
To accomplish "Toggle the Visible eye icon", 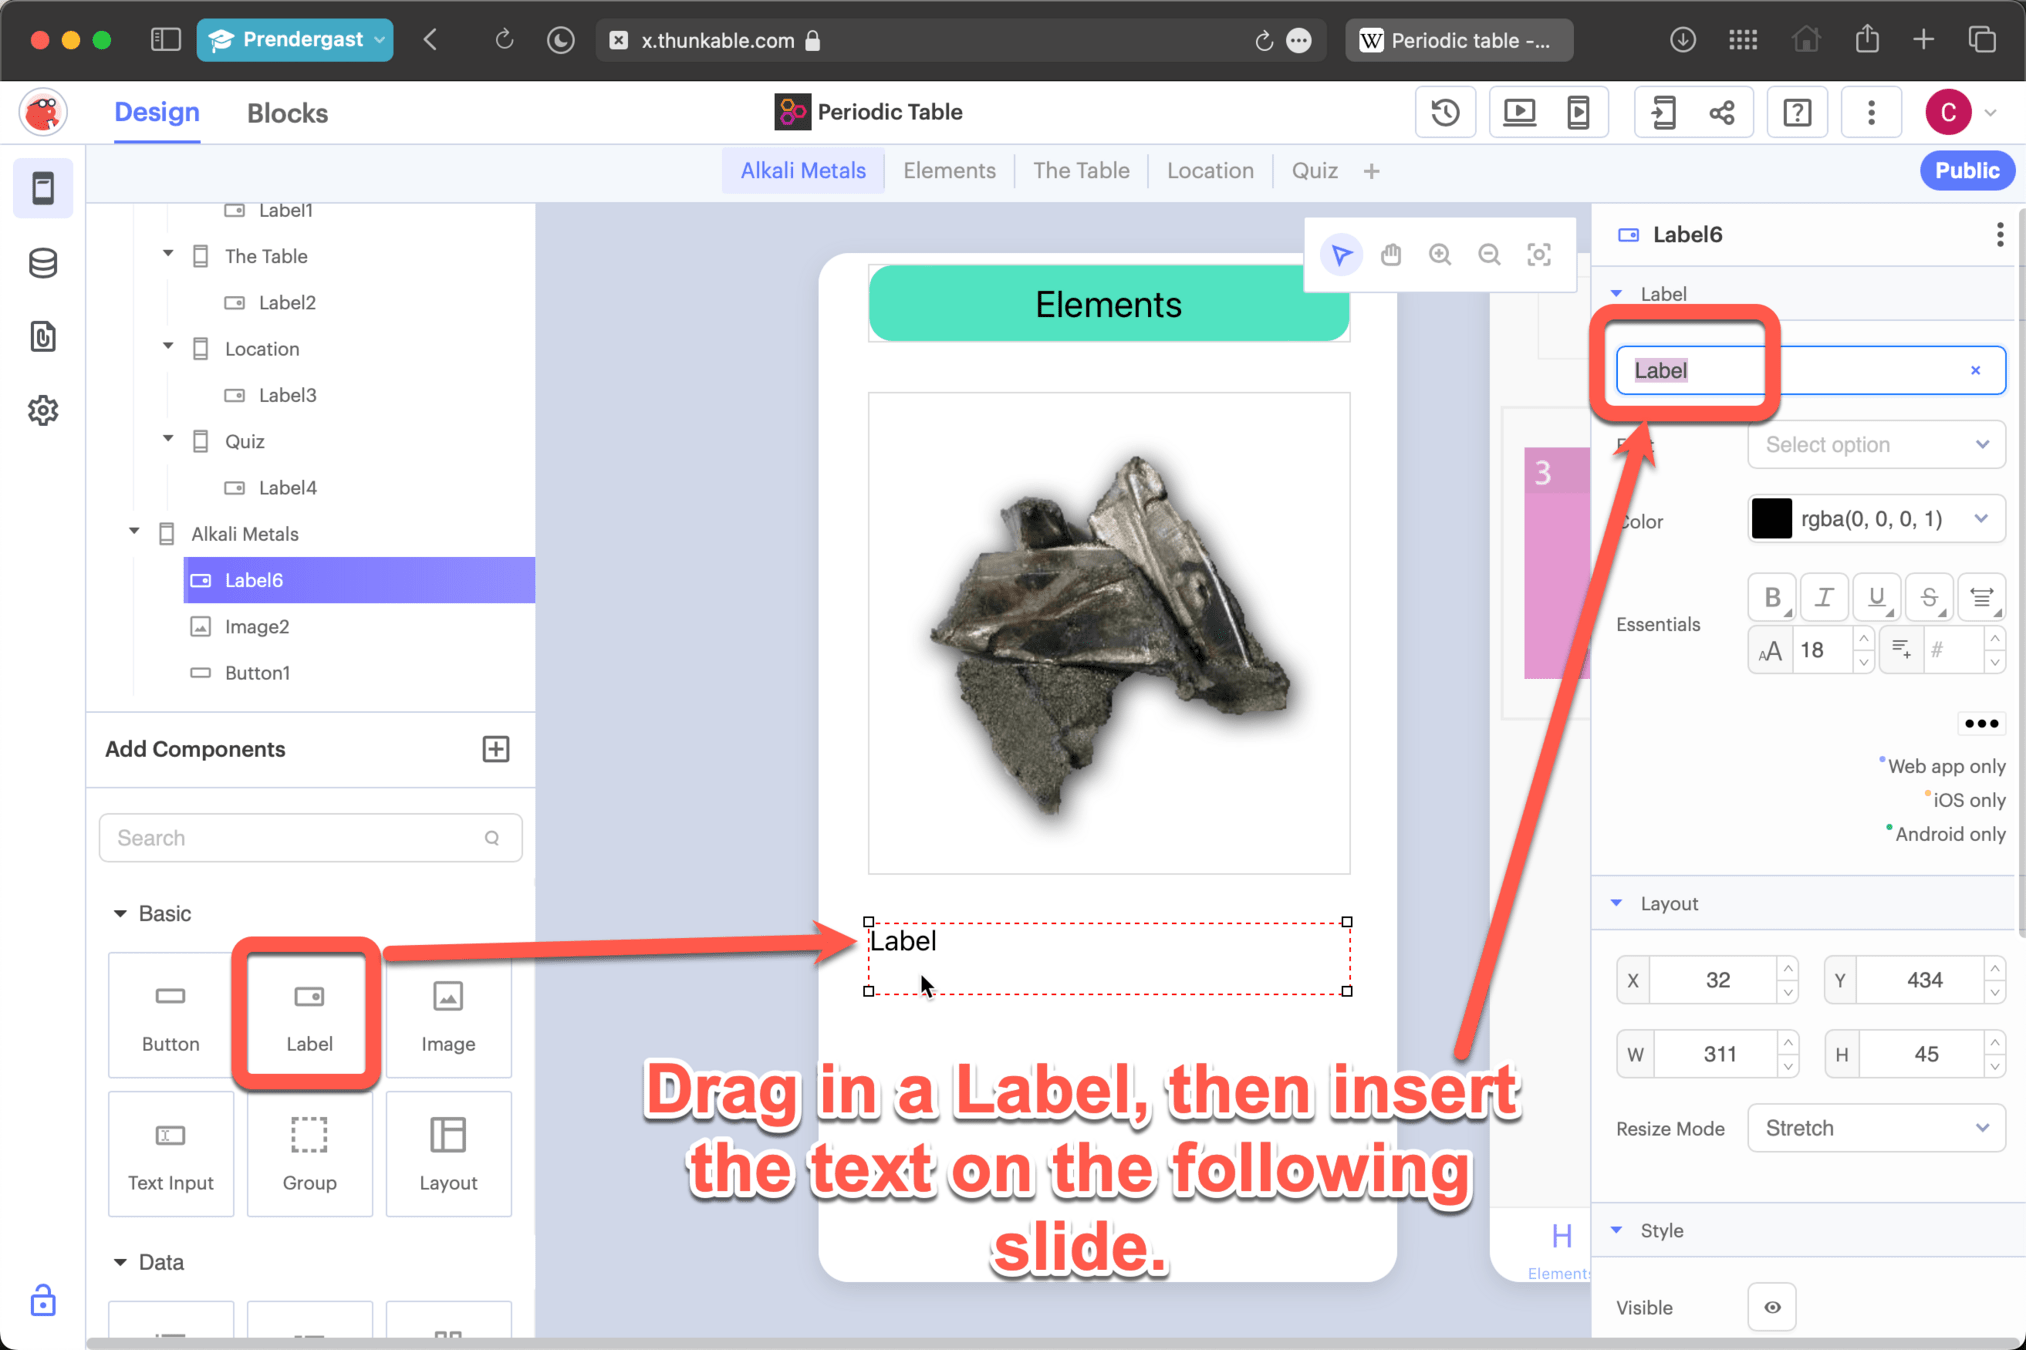I will [1772, 1307].
